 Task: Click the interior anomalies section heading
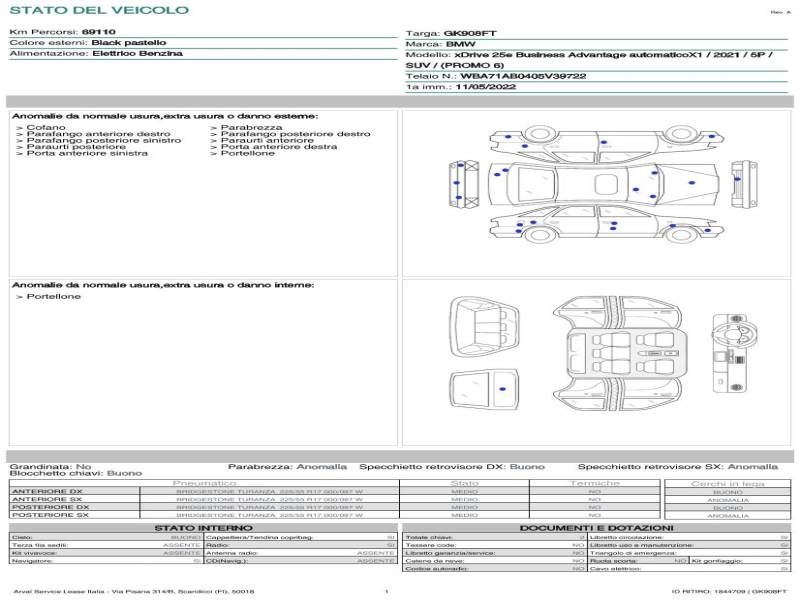coord(163,285)
